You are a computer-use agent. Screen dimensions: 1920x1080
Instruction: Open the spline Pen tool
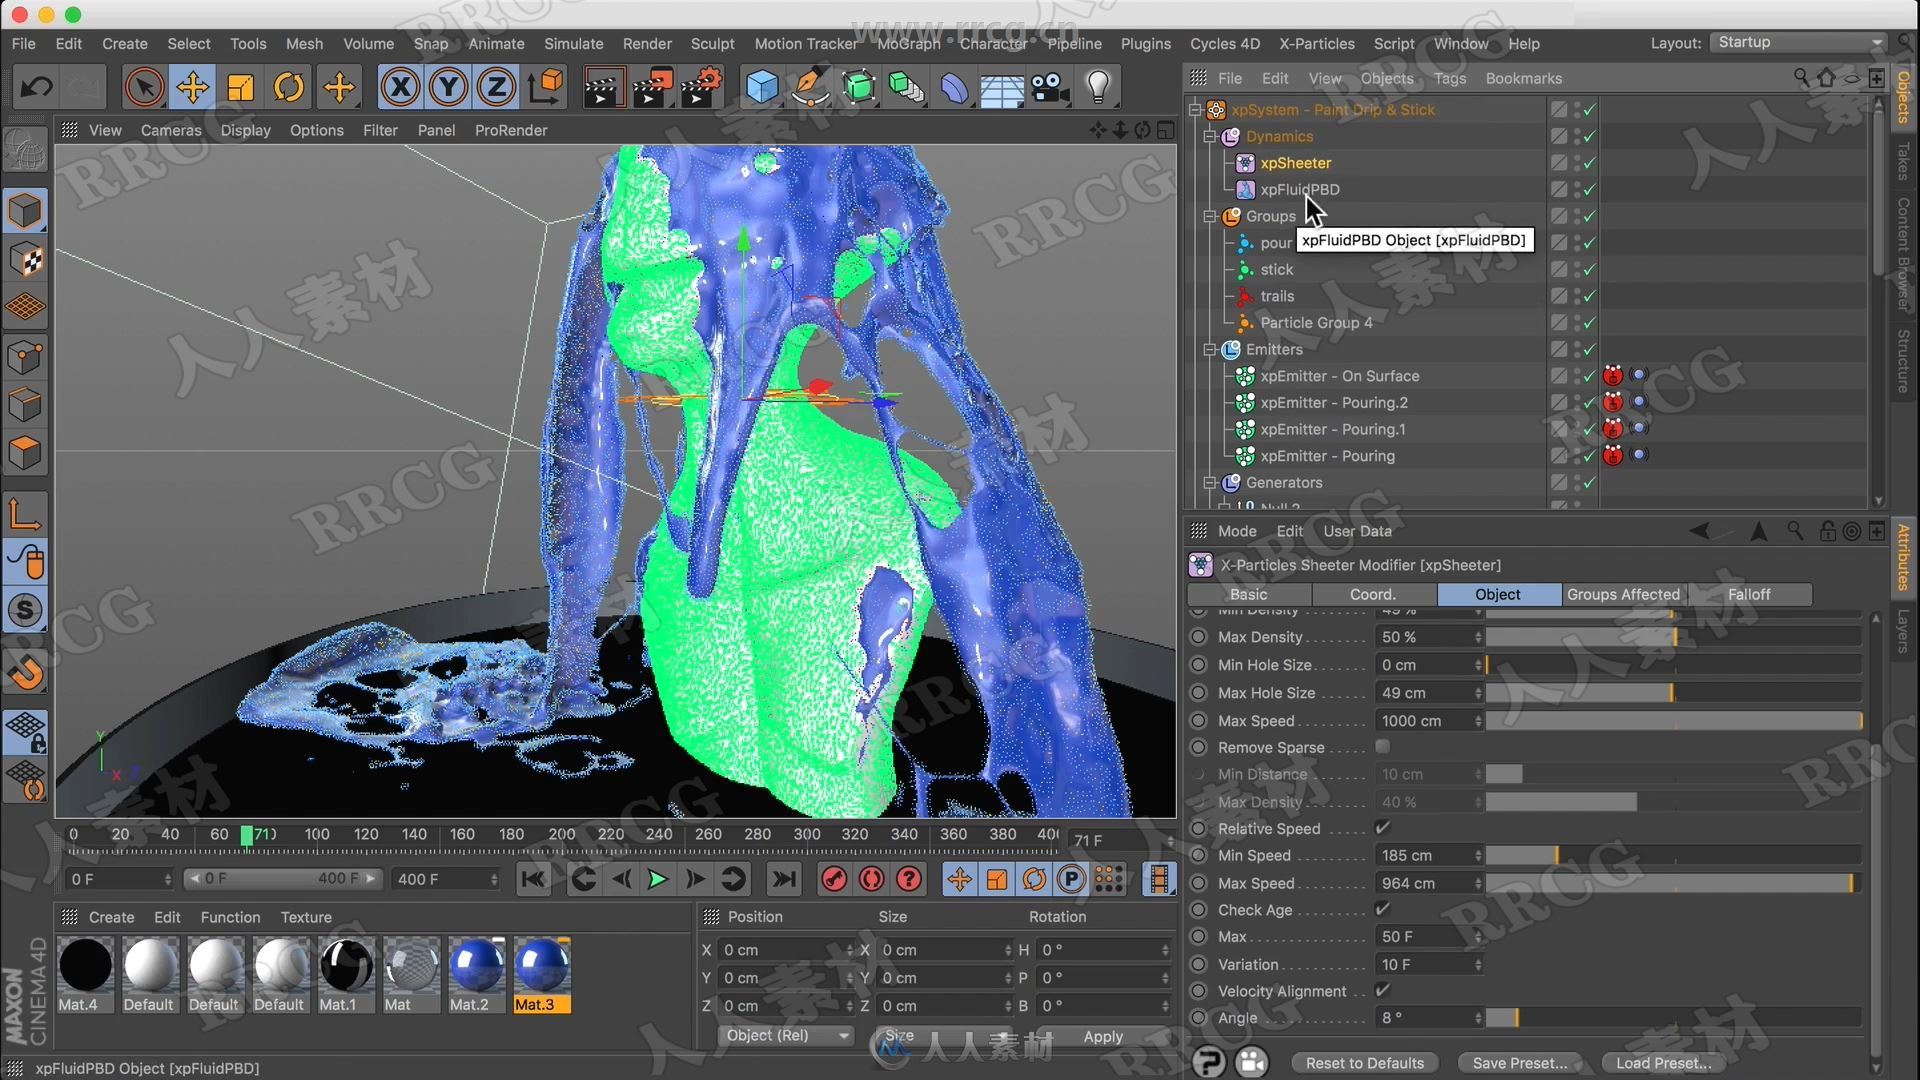click(x=810, y=87)
